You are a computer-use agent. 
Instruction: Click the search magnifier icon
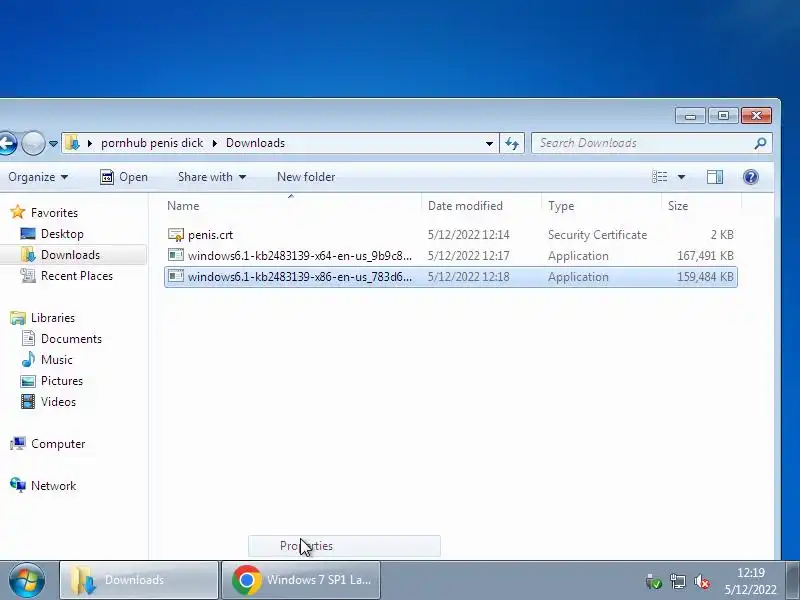pyautogui.click(x=760, y=143)
